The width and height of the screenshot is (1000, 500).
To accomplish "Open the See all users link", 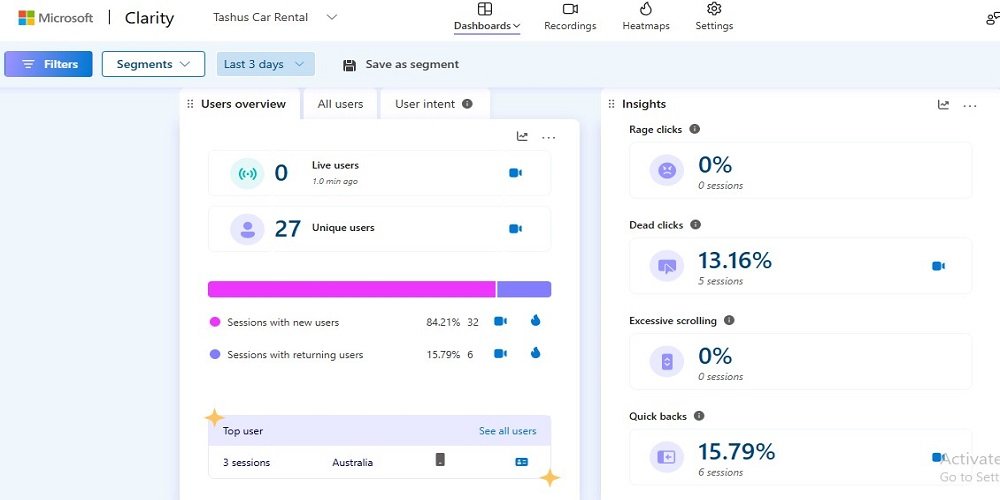I will (x=507, y=431).
